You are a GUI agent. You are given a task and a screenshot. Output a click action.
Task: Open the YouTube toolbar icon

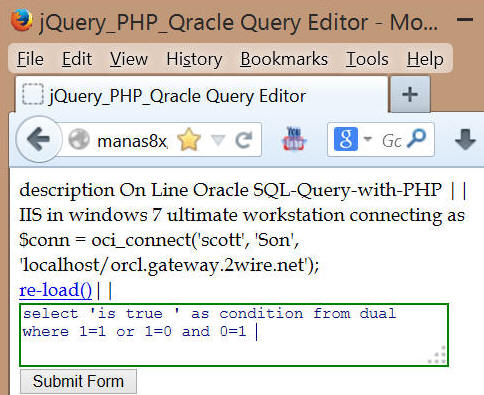tap(293, 139)
